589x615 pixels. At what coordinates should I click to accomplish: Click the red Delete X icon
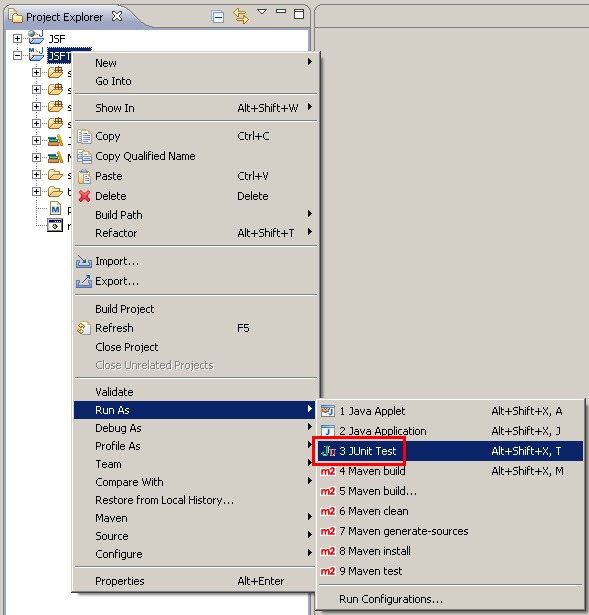[x=84, y=196]
